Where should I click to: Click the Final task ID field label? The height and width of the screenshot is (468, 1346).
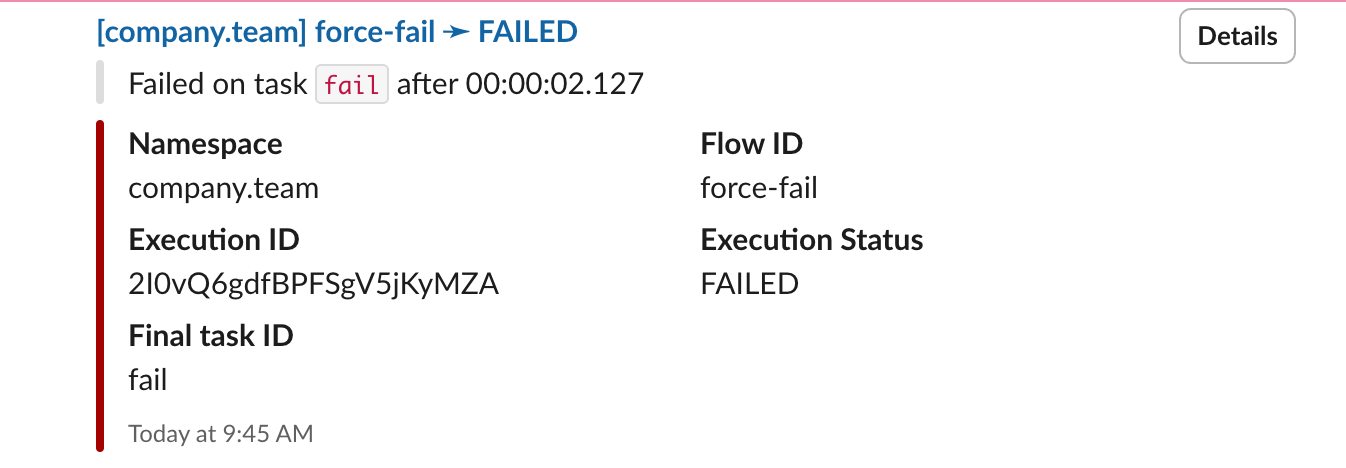tap(211, 335)
